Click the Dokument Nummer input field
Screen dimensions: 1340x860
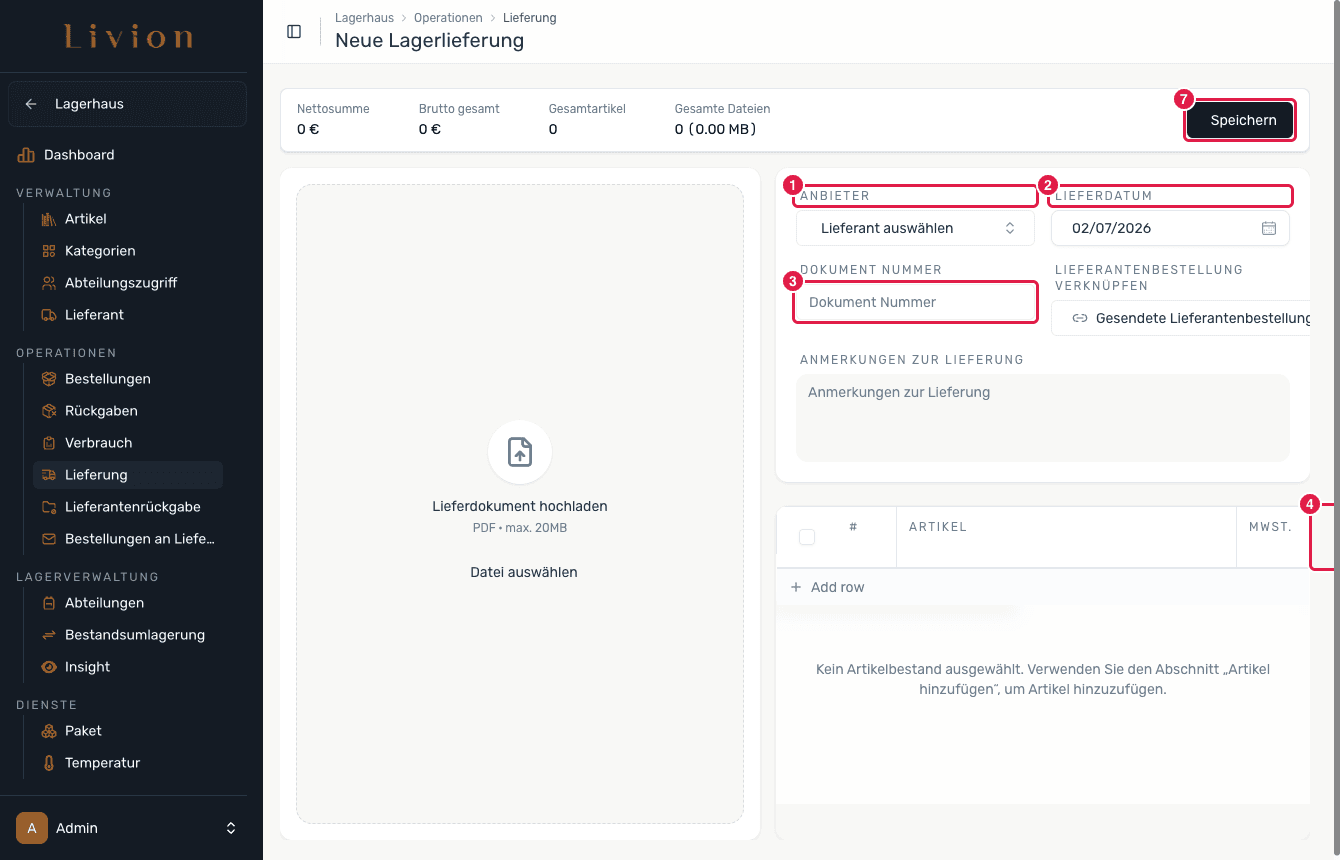pyautogui.click(x=915, y=302)
